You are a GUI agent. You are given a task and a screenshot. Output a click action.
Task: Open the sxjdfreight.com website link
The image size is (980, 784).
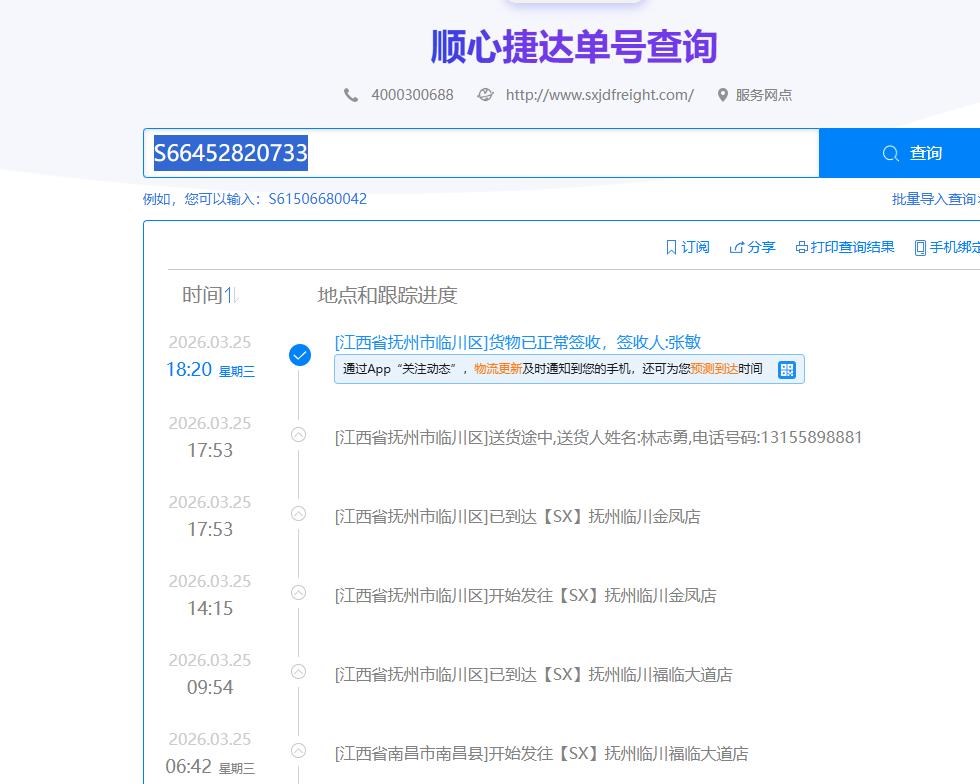point(599,95)
